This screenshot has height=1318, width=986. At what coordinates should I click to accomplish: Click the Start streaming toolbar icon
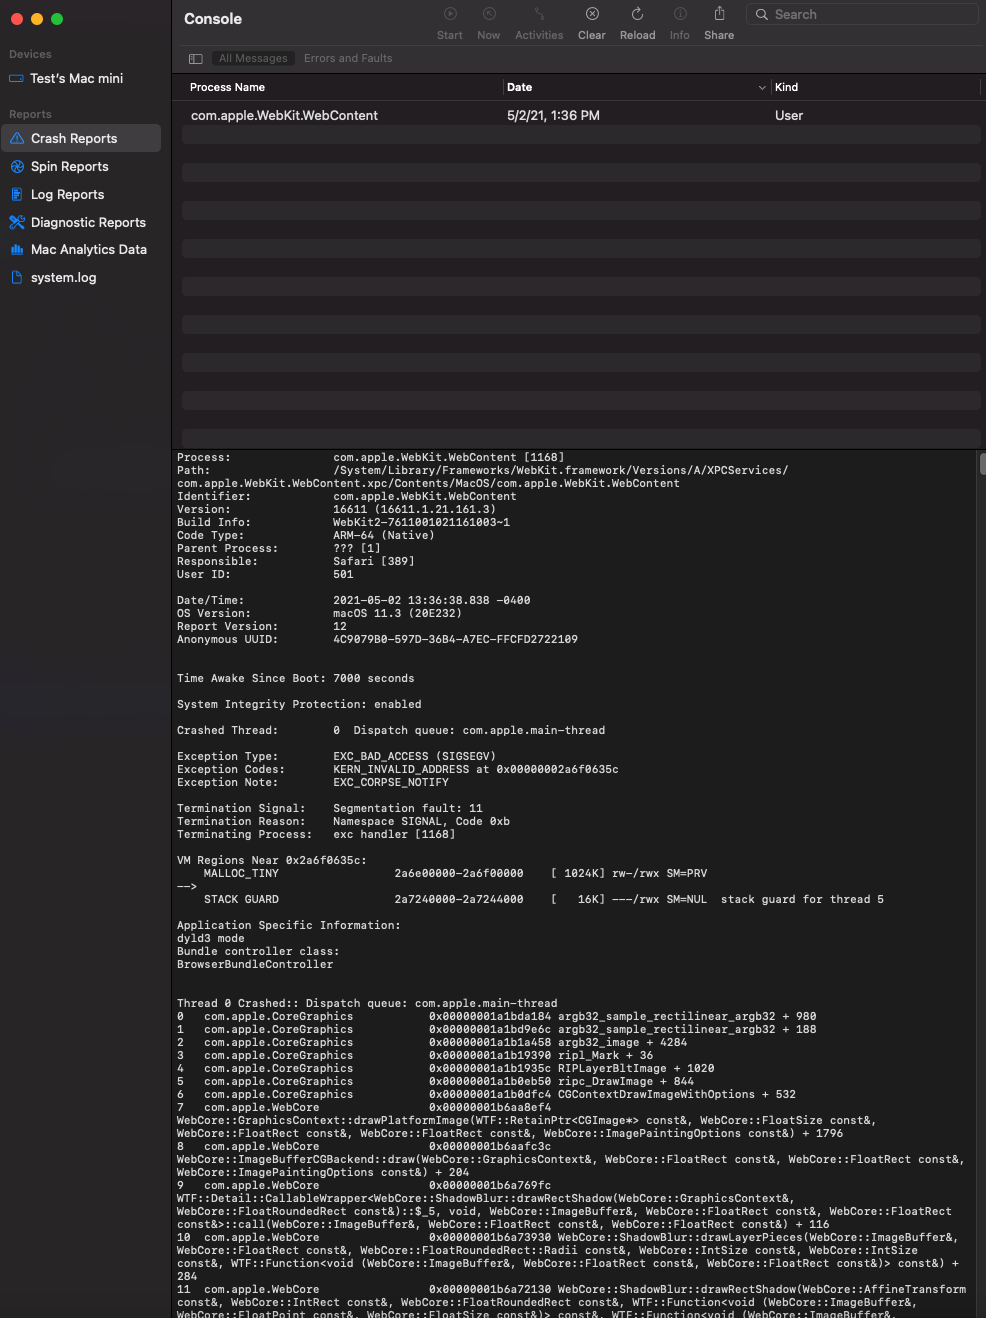coord(450,14)
